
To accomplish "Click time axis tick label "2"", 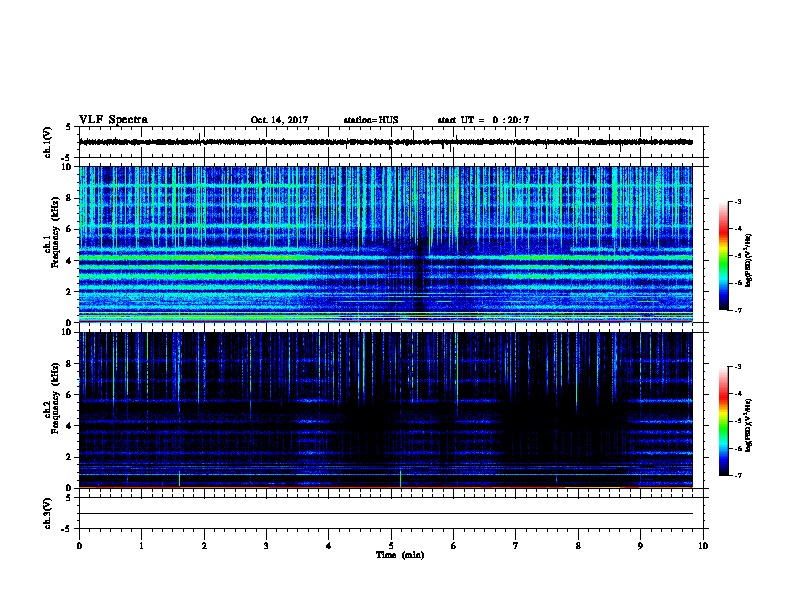I will (x=204, y=546).
